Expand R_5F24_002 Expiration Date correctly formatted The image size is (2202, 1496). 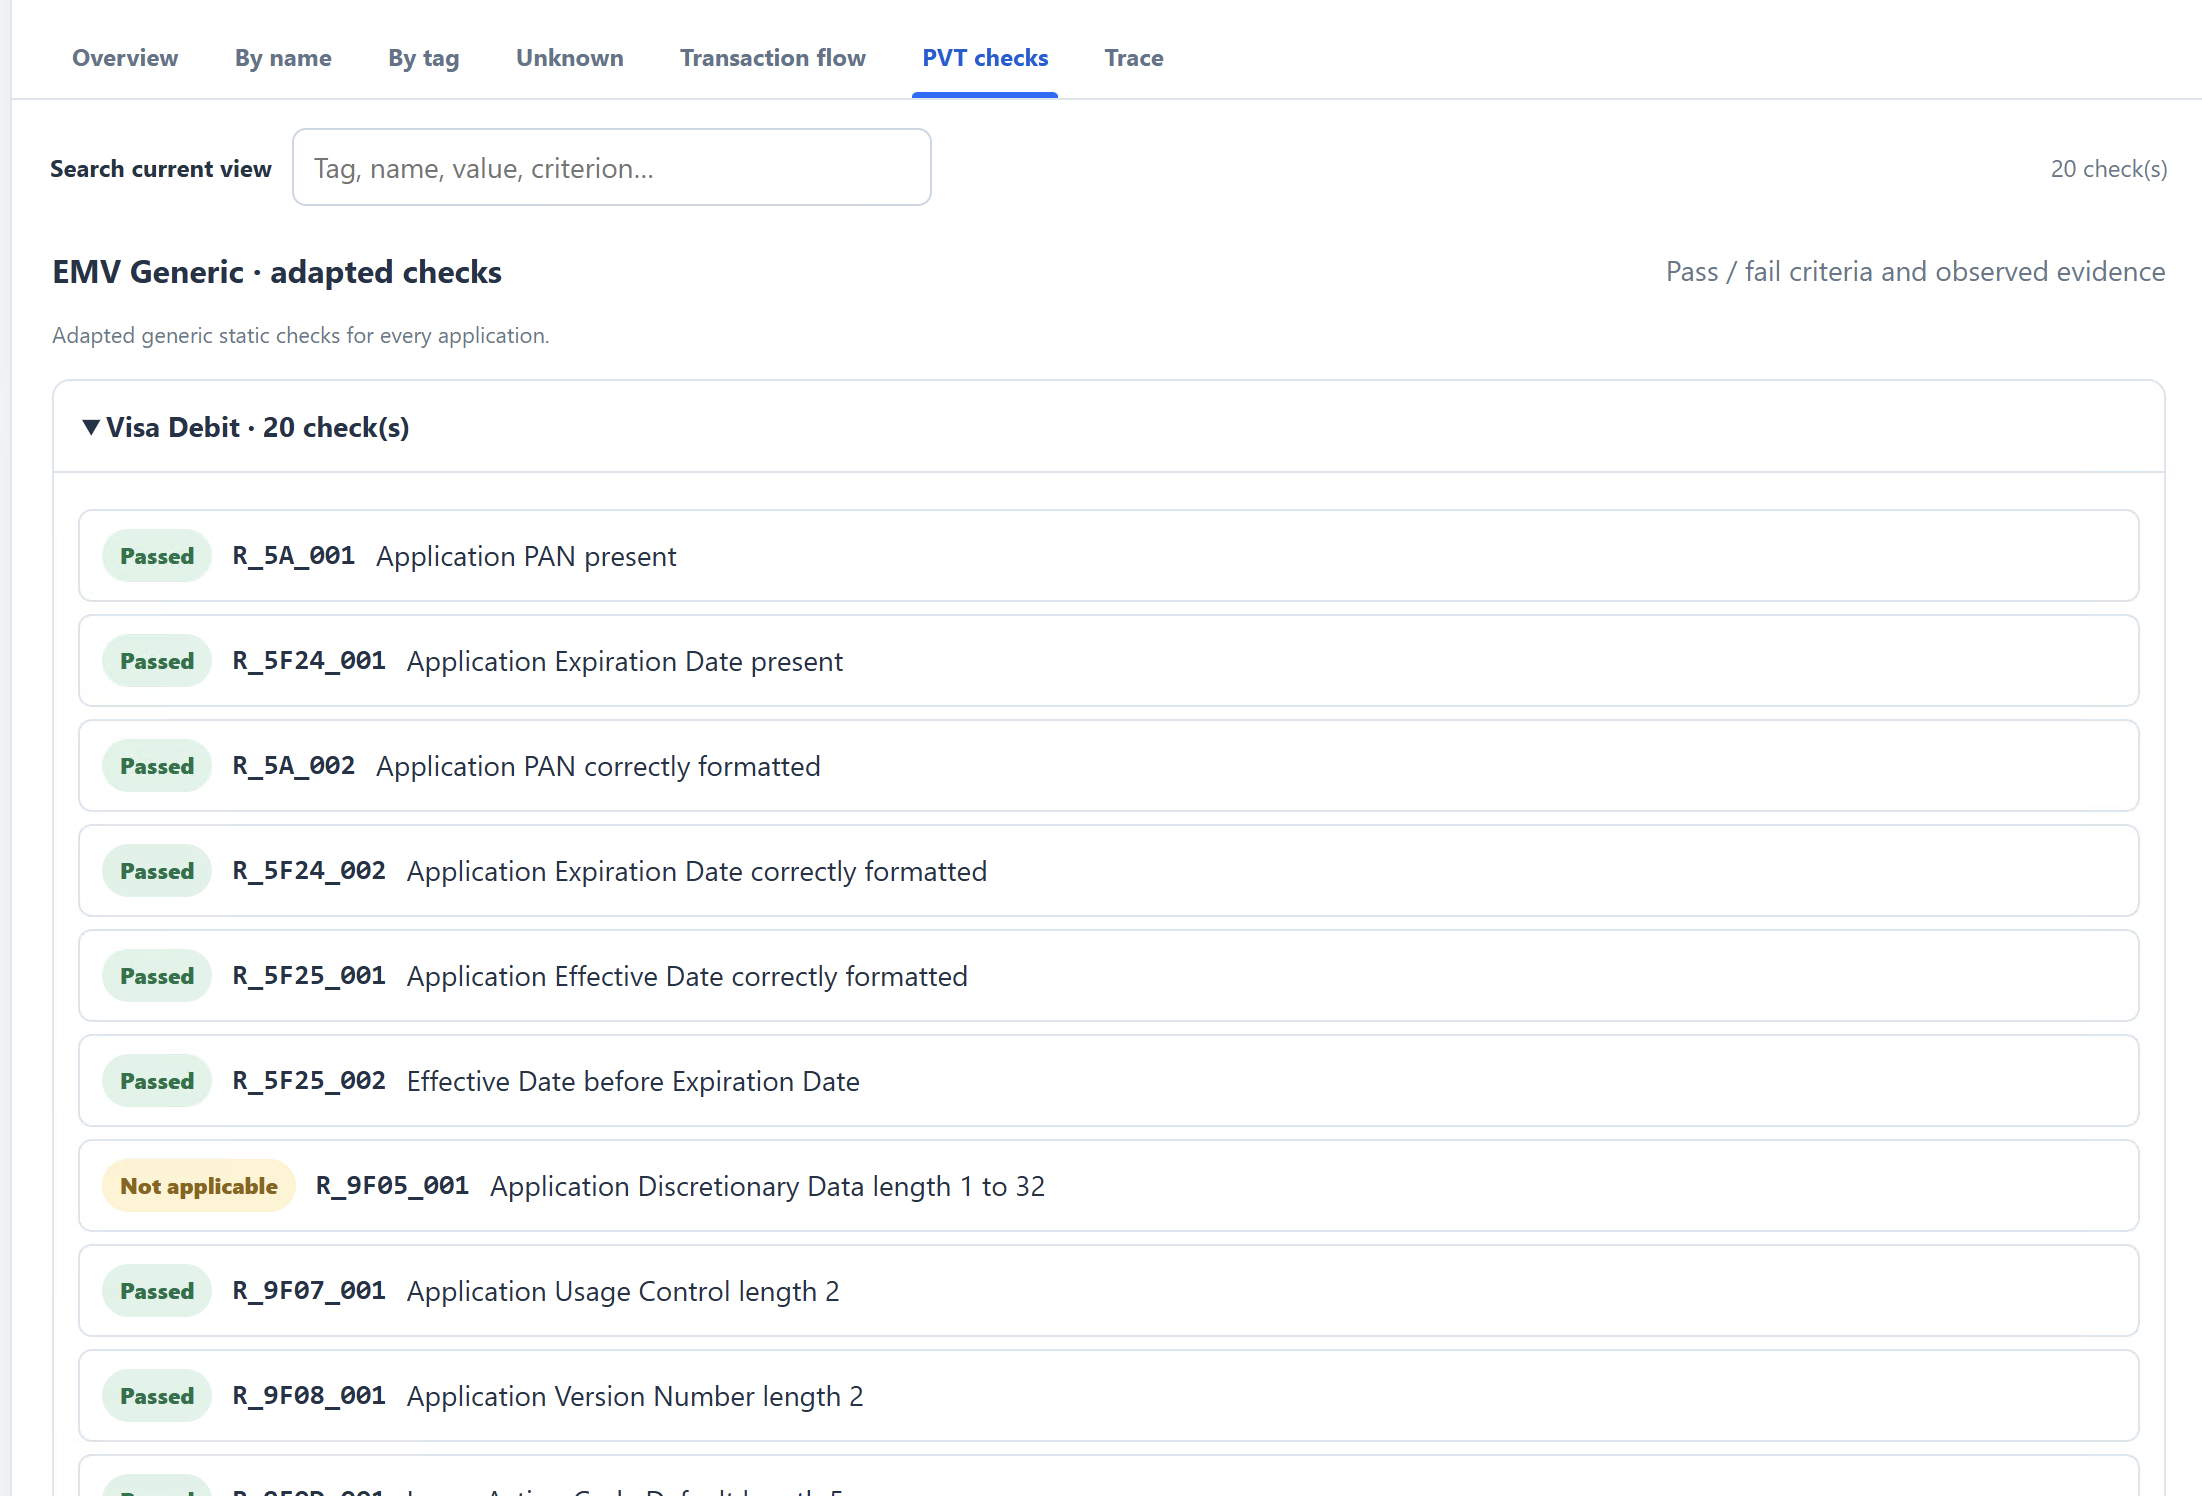pyautogui.click(x=1108, y=871)
